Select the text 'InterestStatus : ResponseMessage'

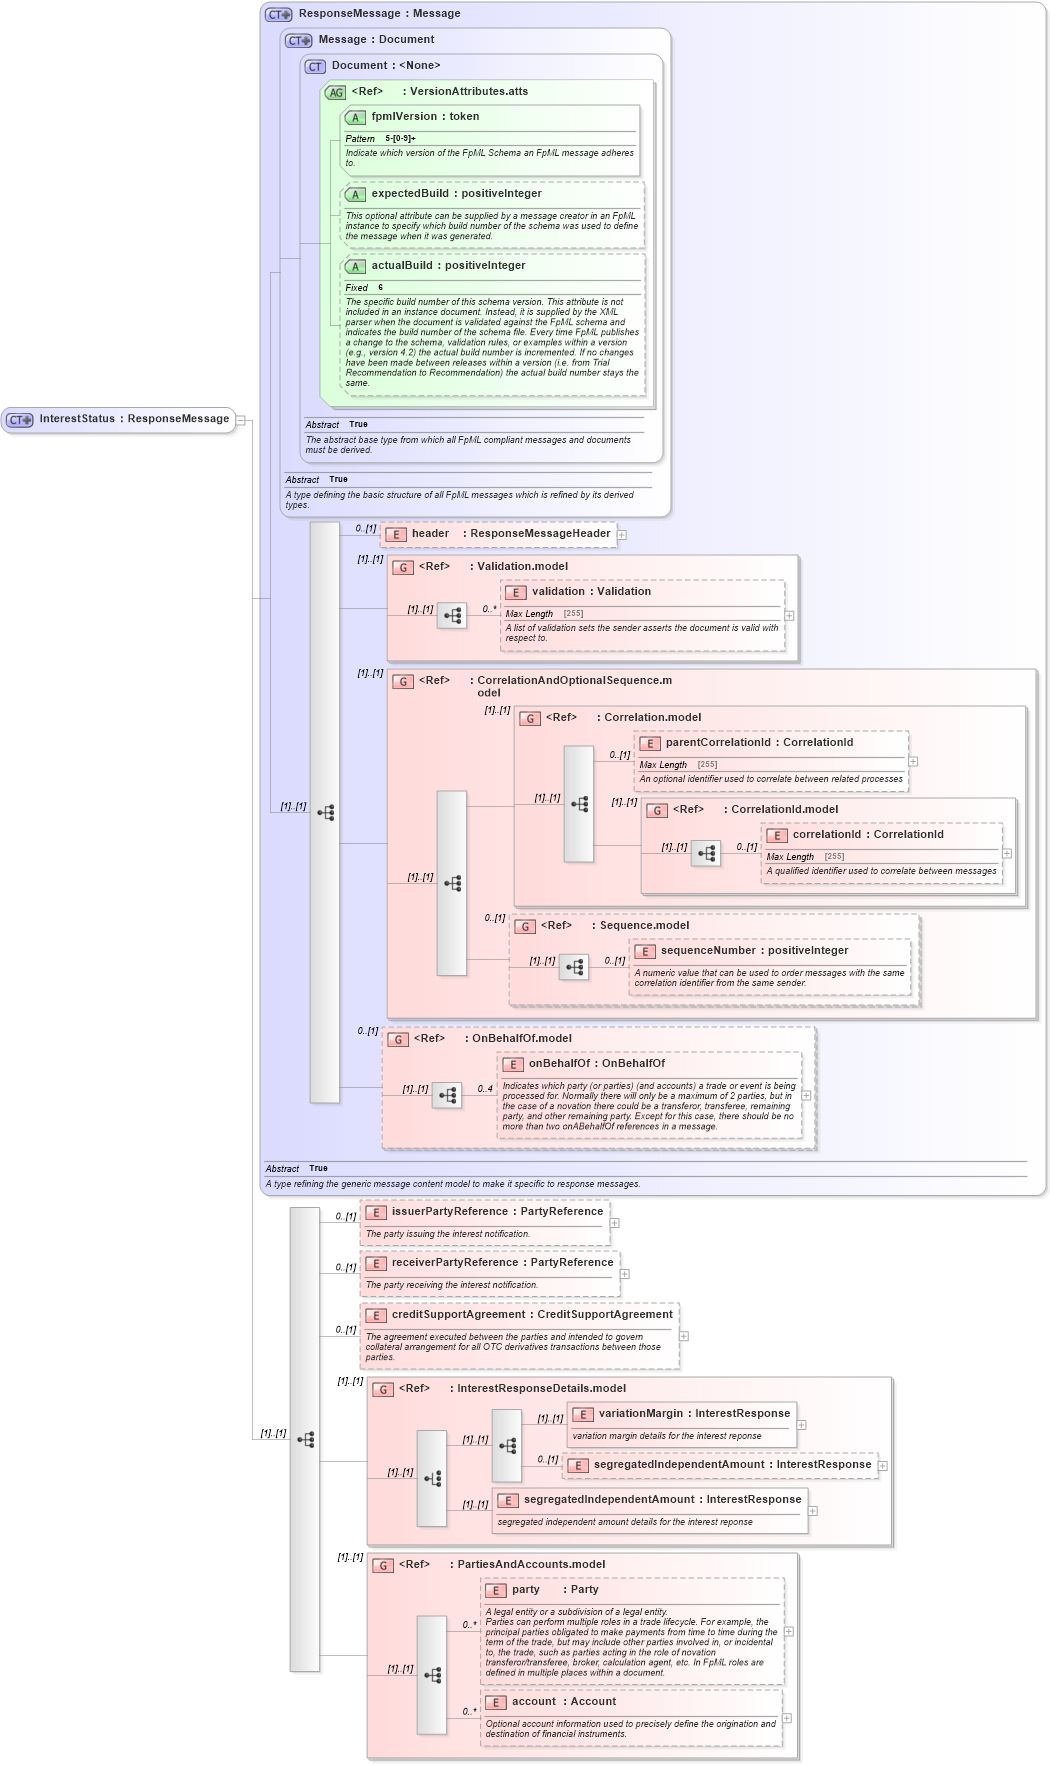135,419
